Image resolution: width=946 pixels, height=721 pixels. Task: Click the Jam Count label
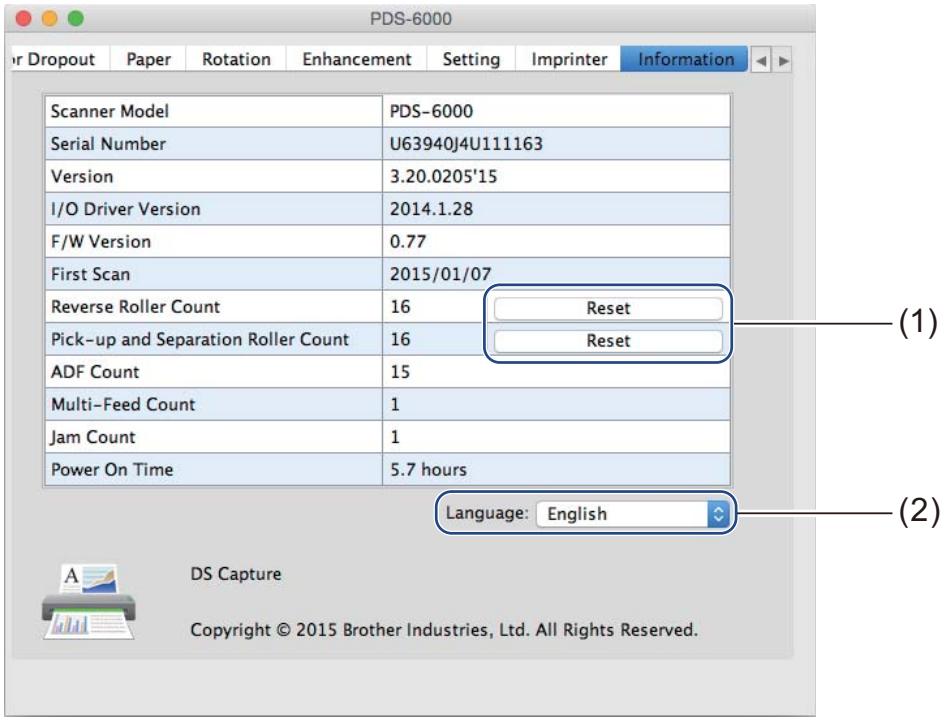[x=93, y=437]
